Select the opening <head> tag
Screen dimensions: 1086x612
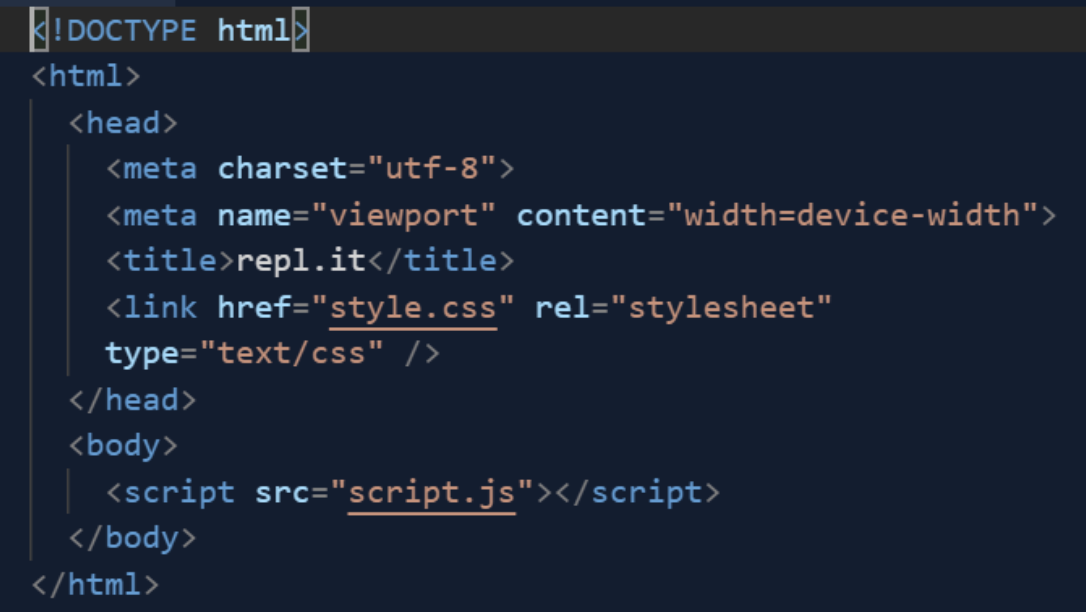[123, 123]
